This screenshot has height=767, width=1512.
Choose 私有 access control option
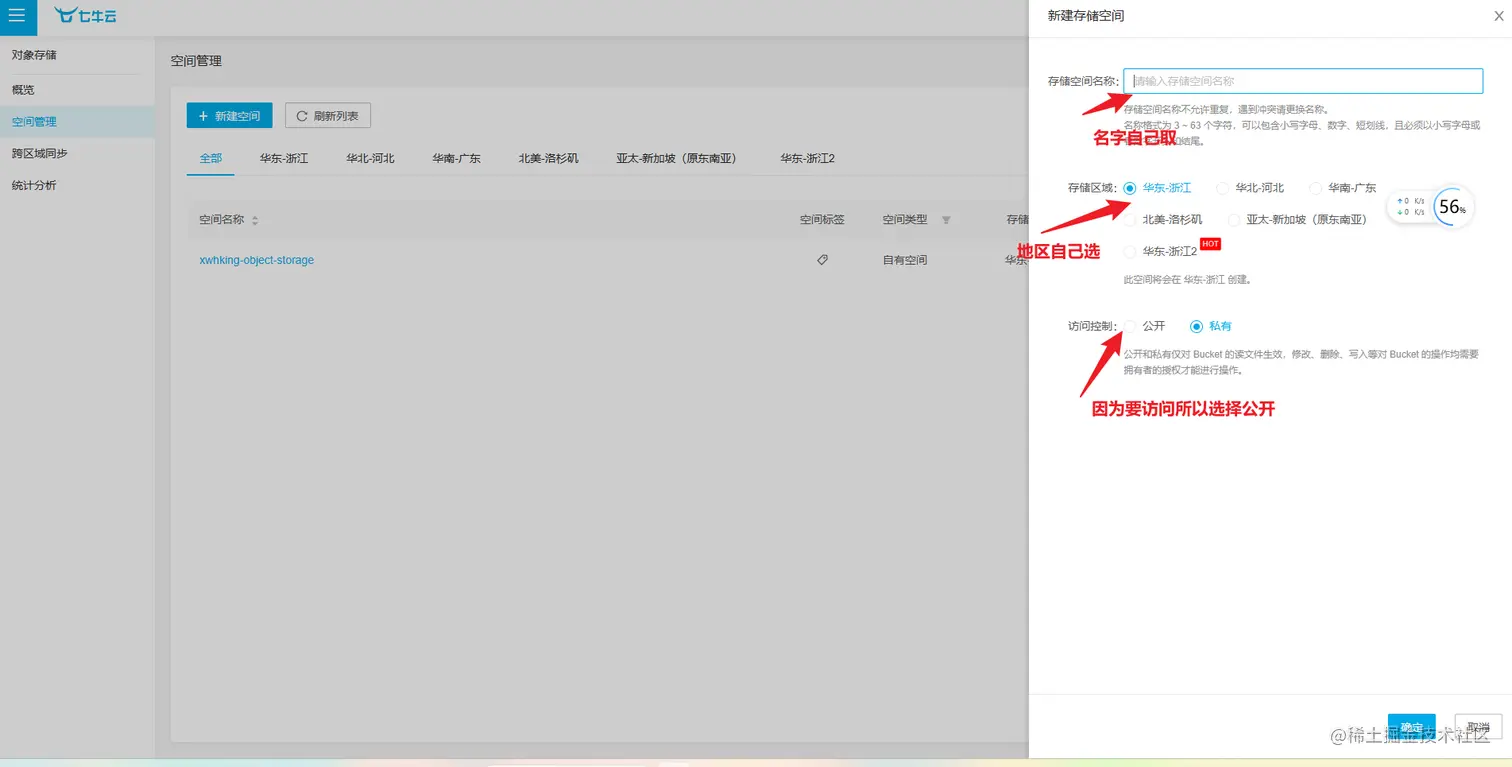click(1196, 326)
